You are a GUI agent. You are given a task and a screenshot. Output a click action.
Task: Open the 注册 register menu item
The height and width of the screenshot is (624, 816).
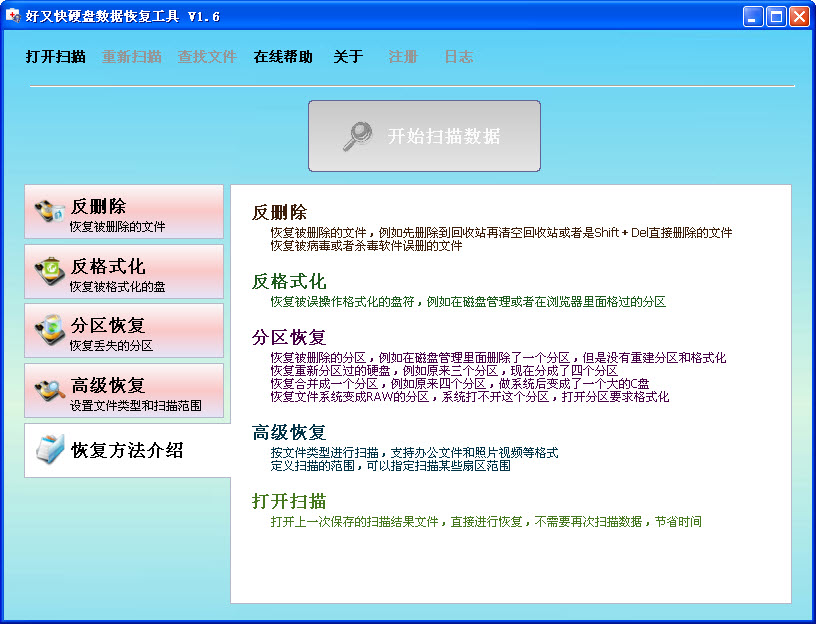[x=403, y=57]
